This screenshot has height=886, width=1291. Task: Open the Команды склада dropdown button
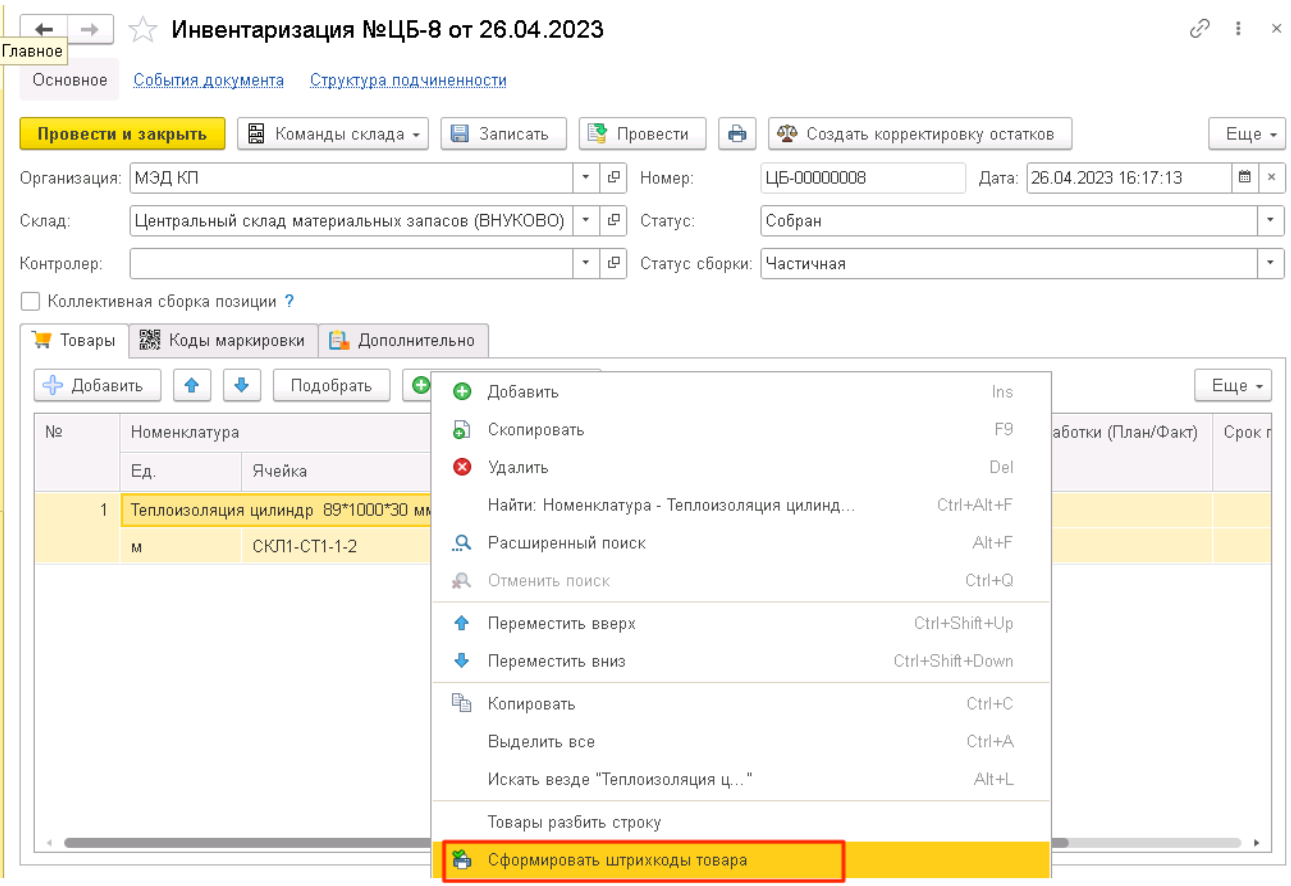point(333,134)
